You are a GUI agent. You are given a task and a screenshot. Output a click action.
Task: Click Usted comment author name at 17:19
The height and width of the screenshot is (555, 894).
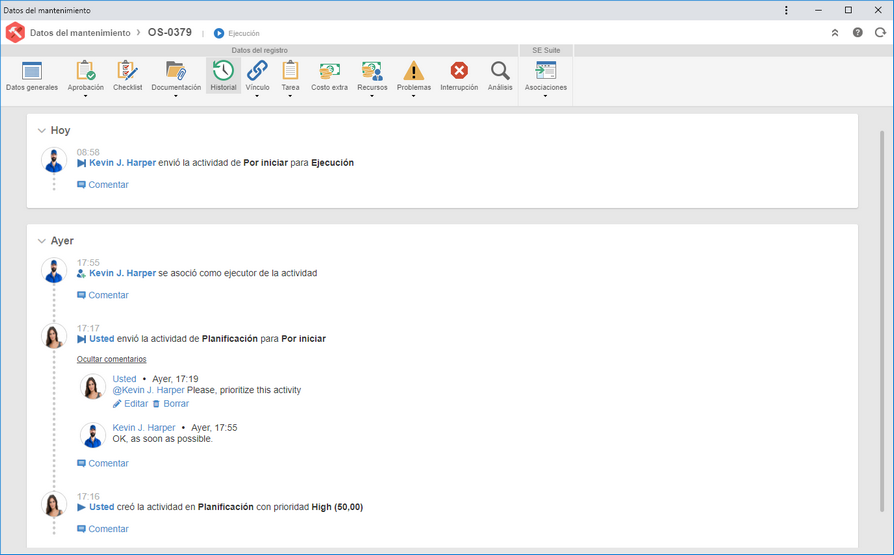[x=124, y=379]
